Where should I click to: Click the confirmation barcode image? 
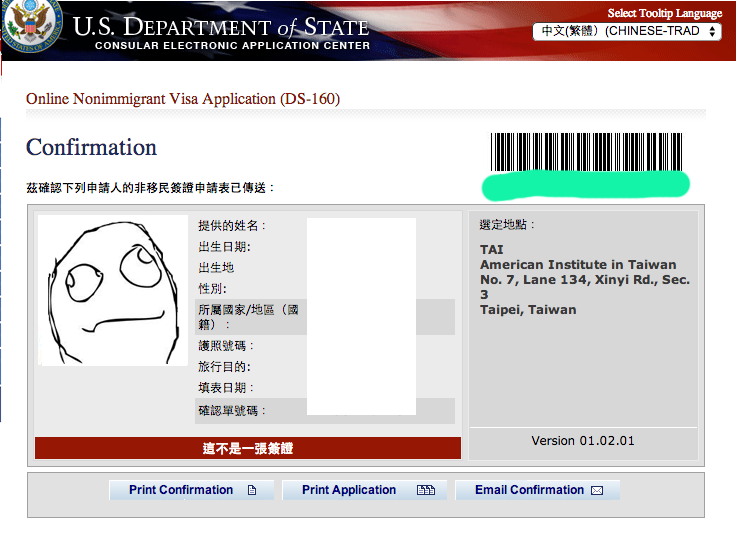click(586, 152)
